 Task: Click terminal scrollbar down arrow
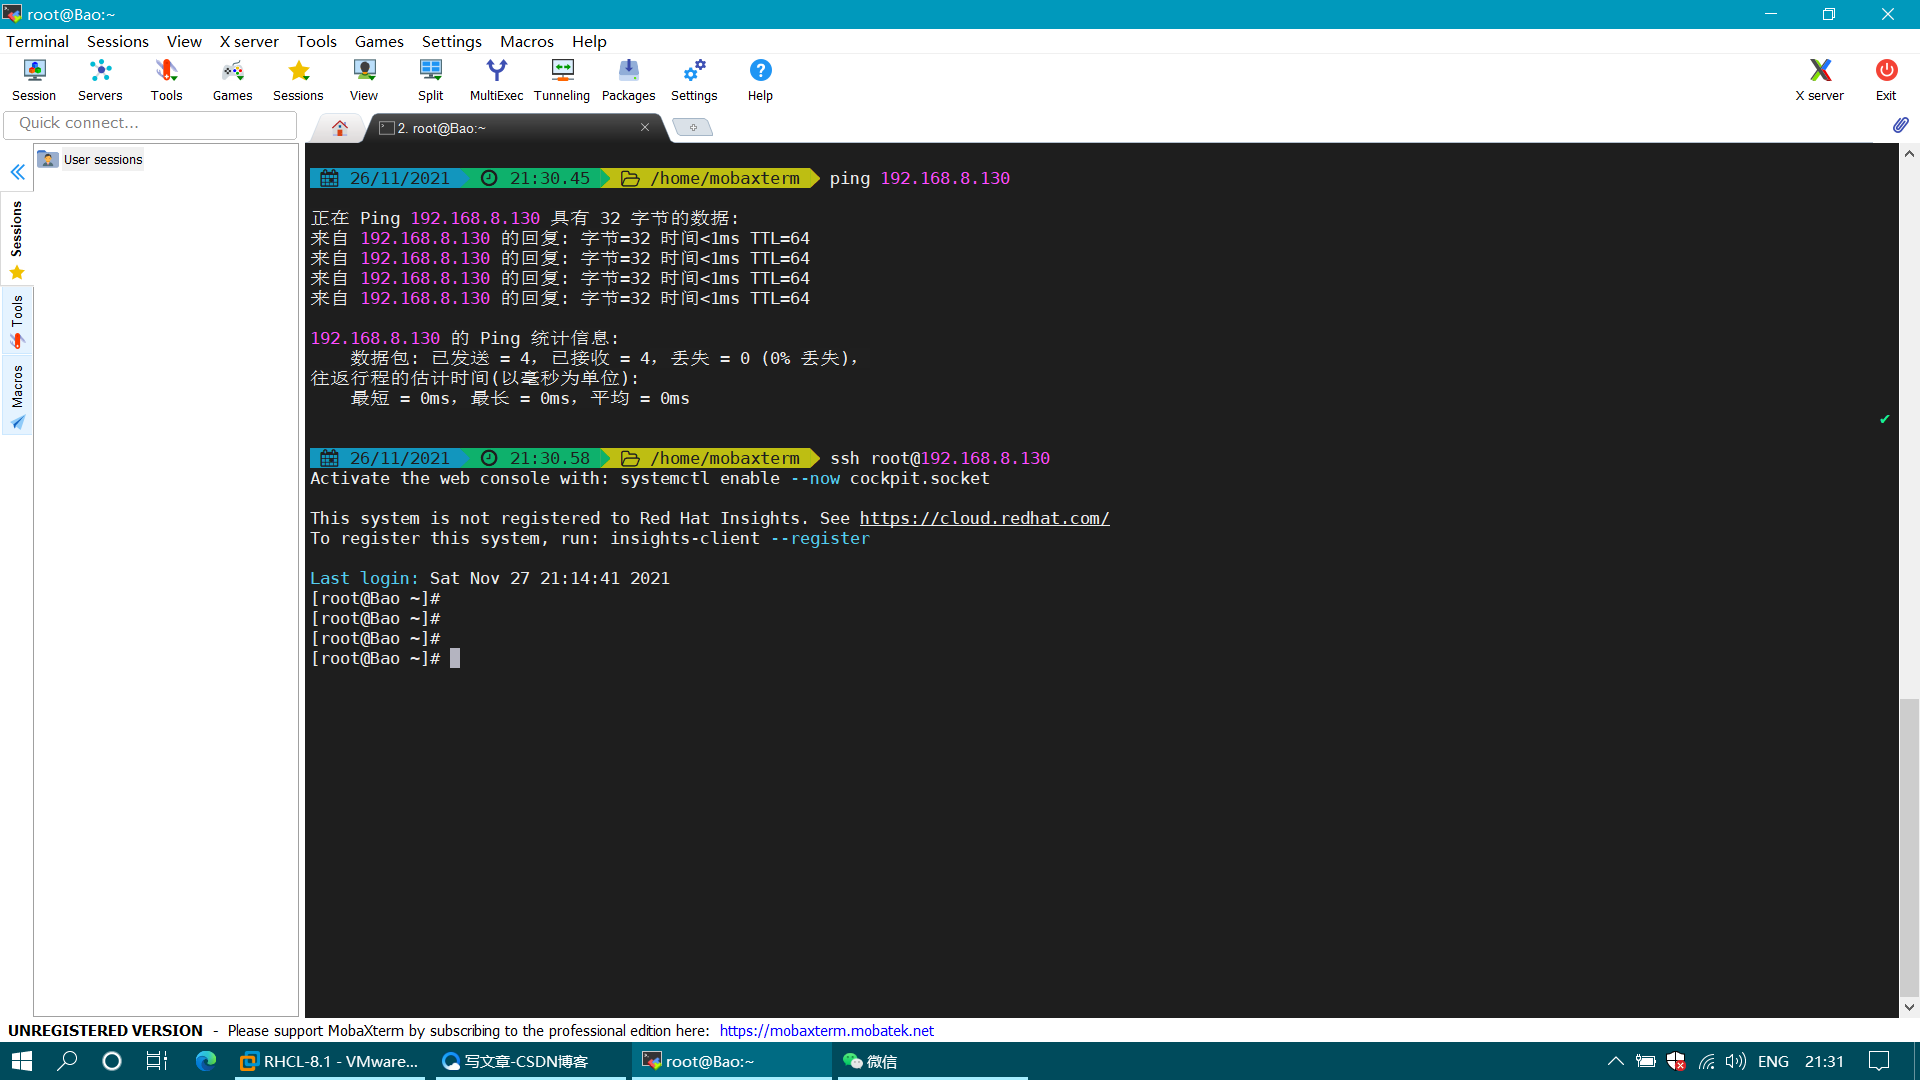pos(1909,1007)
